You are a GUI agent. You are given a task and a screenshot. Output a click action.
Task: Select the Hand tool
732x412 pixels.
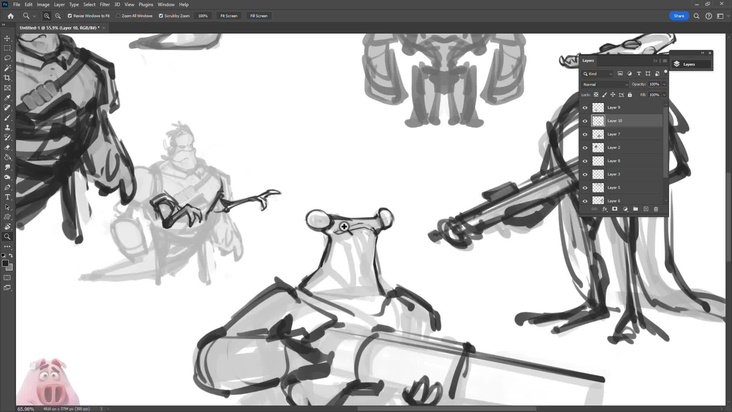[7, 227]
